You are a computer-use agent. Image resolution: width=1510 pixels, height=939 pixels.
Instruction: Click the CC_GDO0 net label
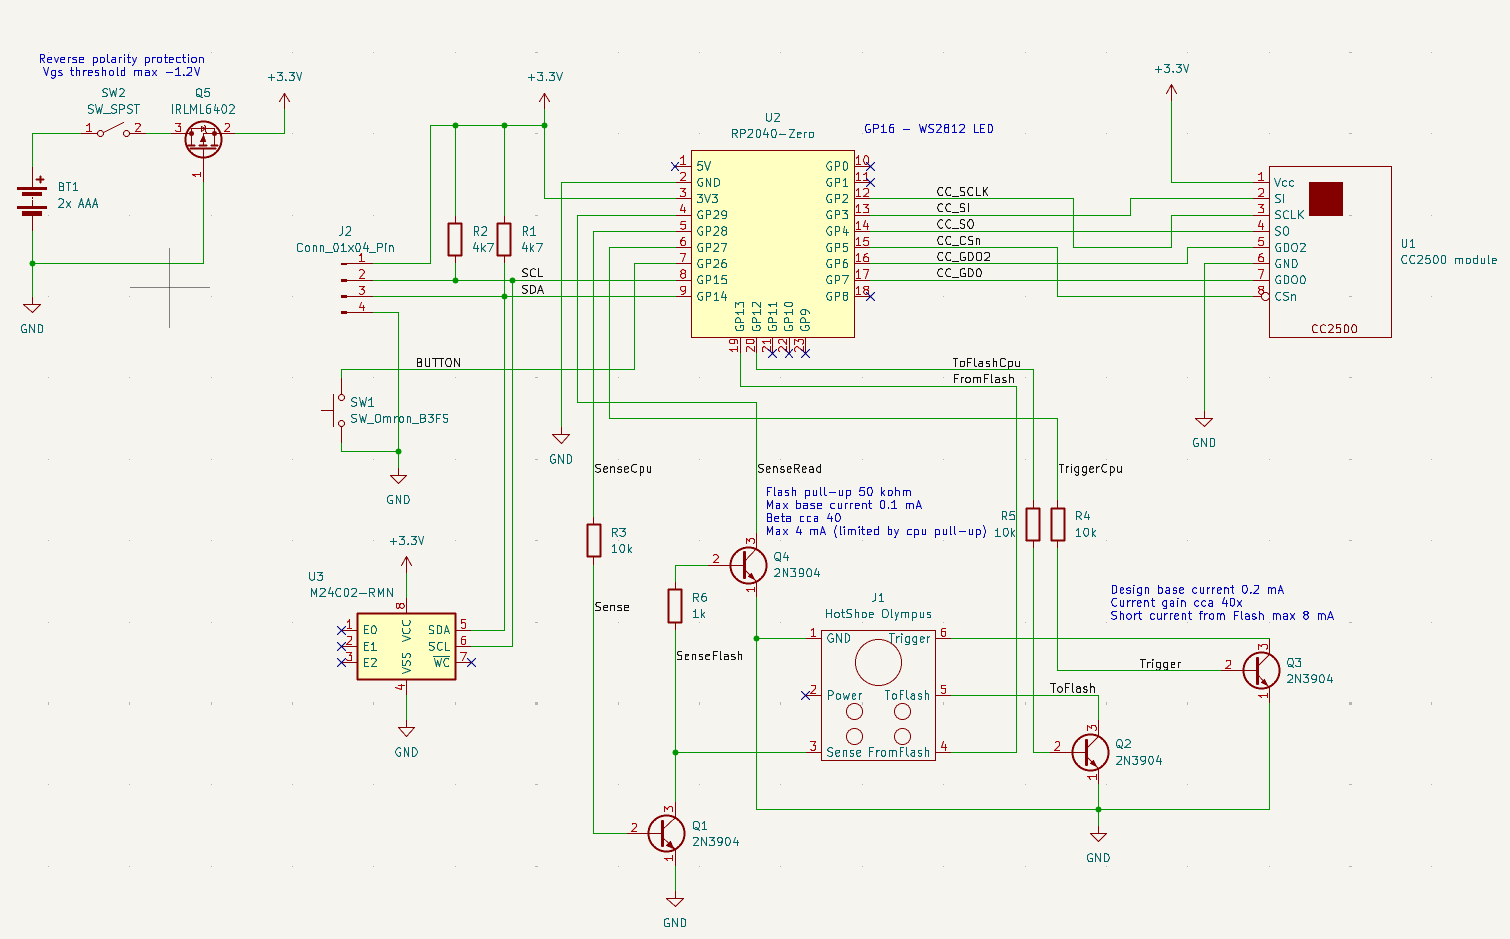click(x=960, y=273)
